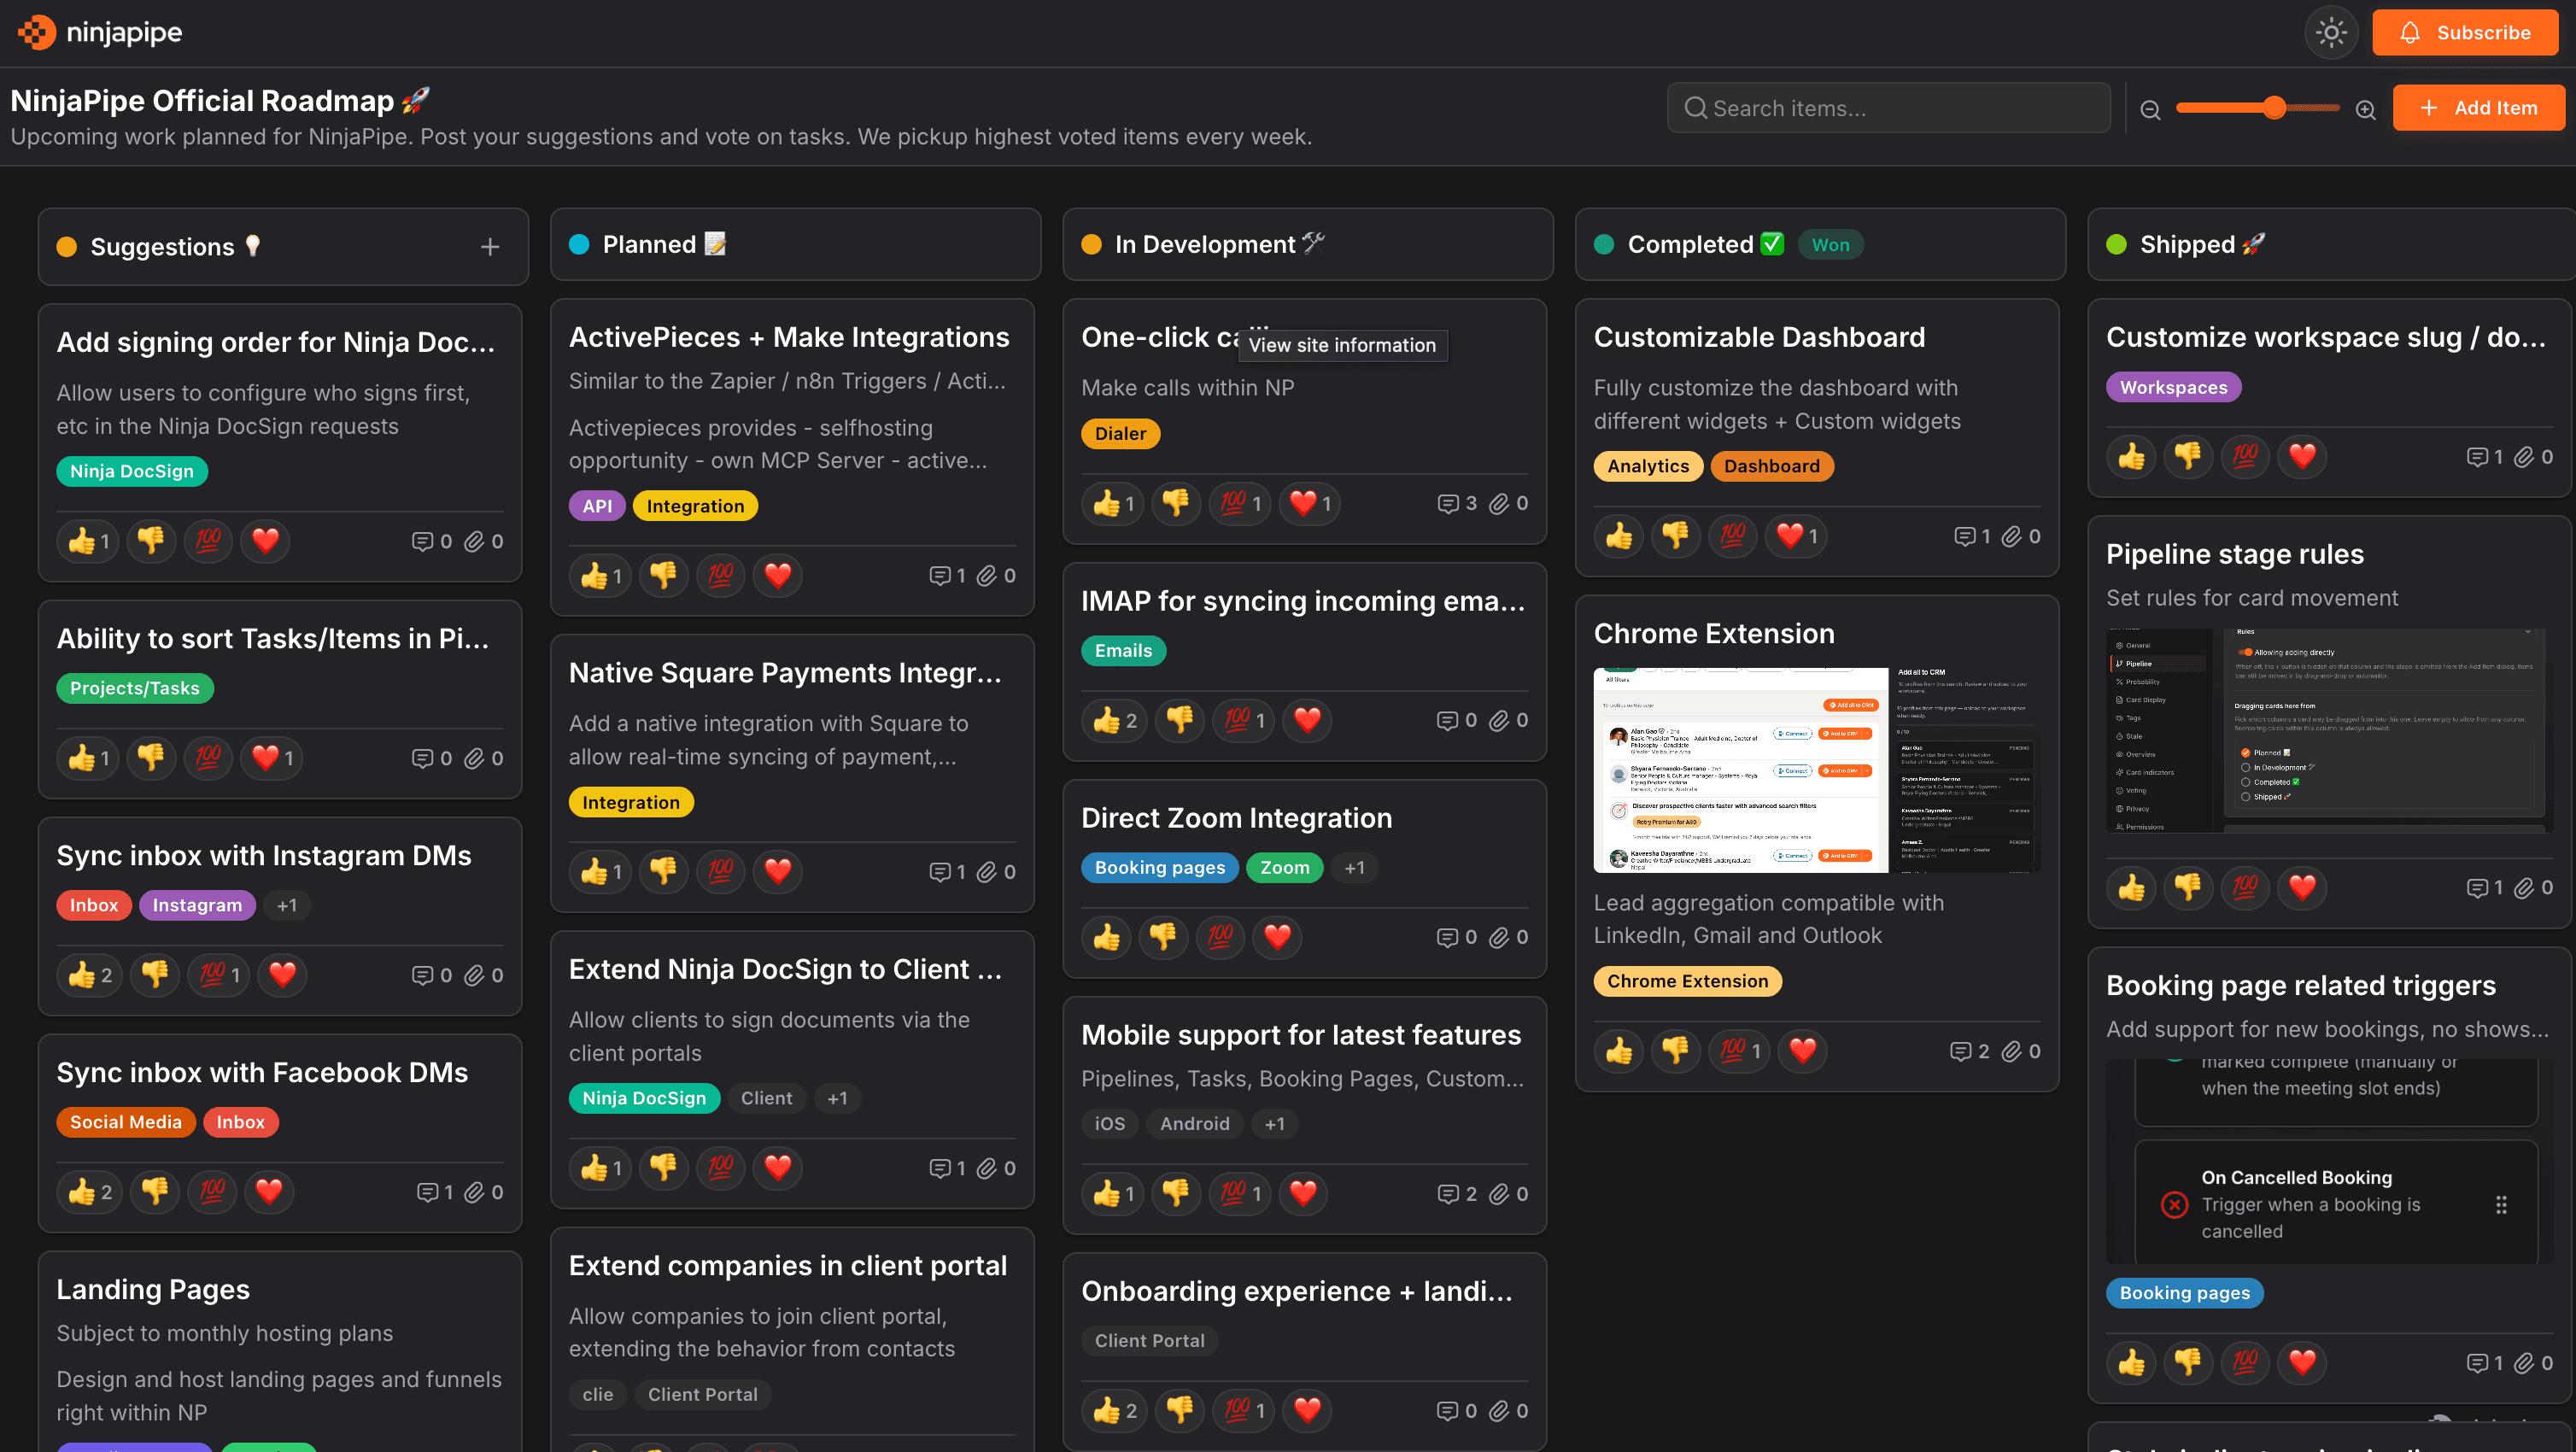2576x1452 pixels.
Task: Click 100 emoji on Chrome Extension card
Action: (x=1738, y=1051)
